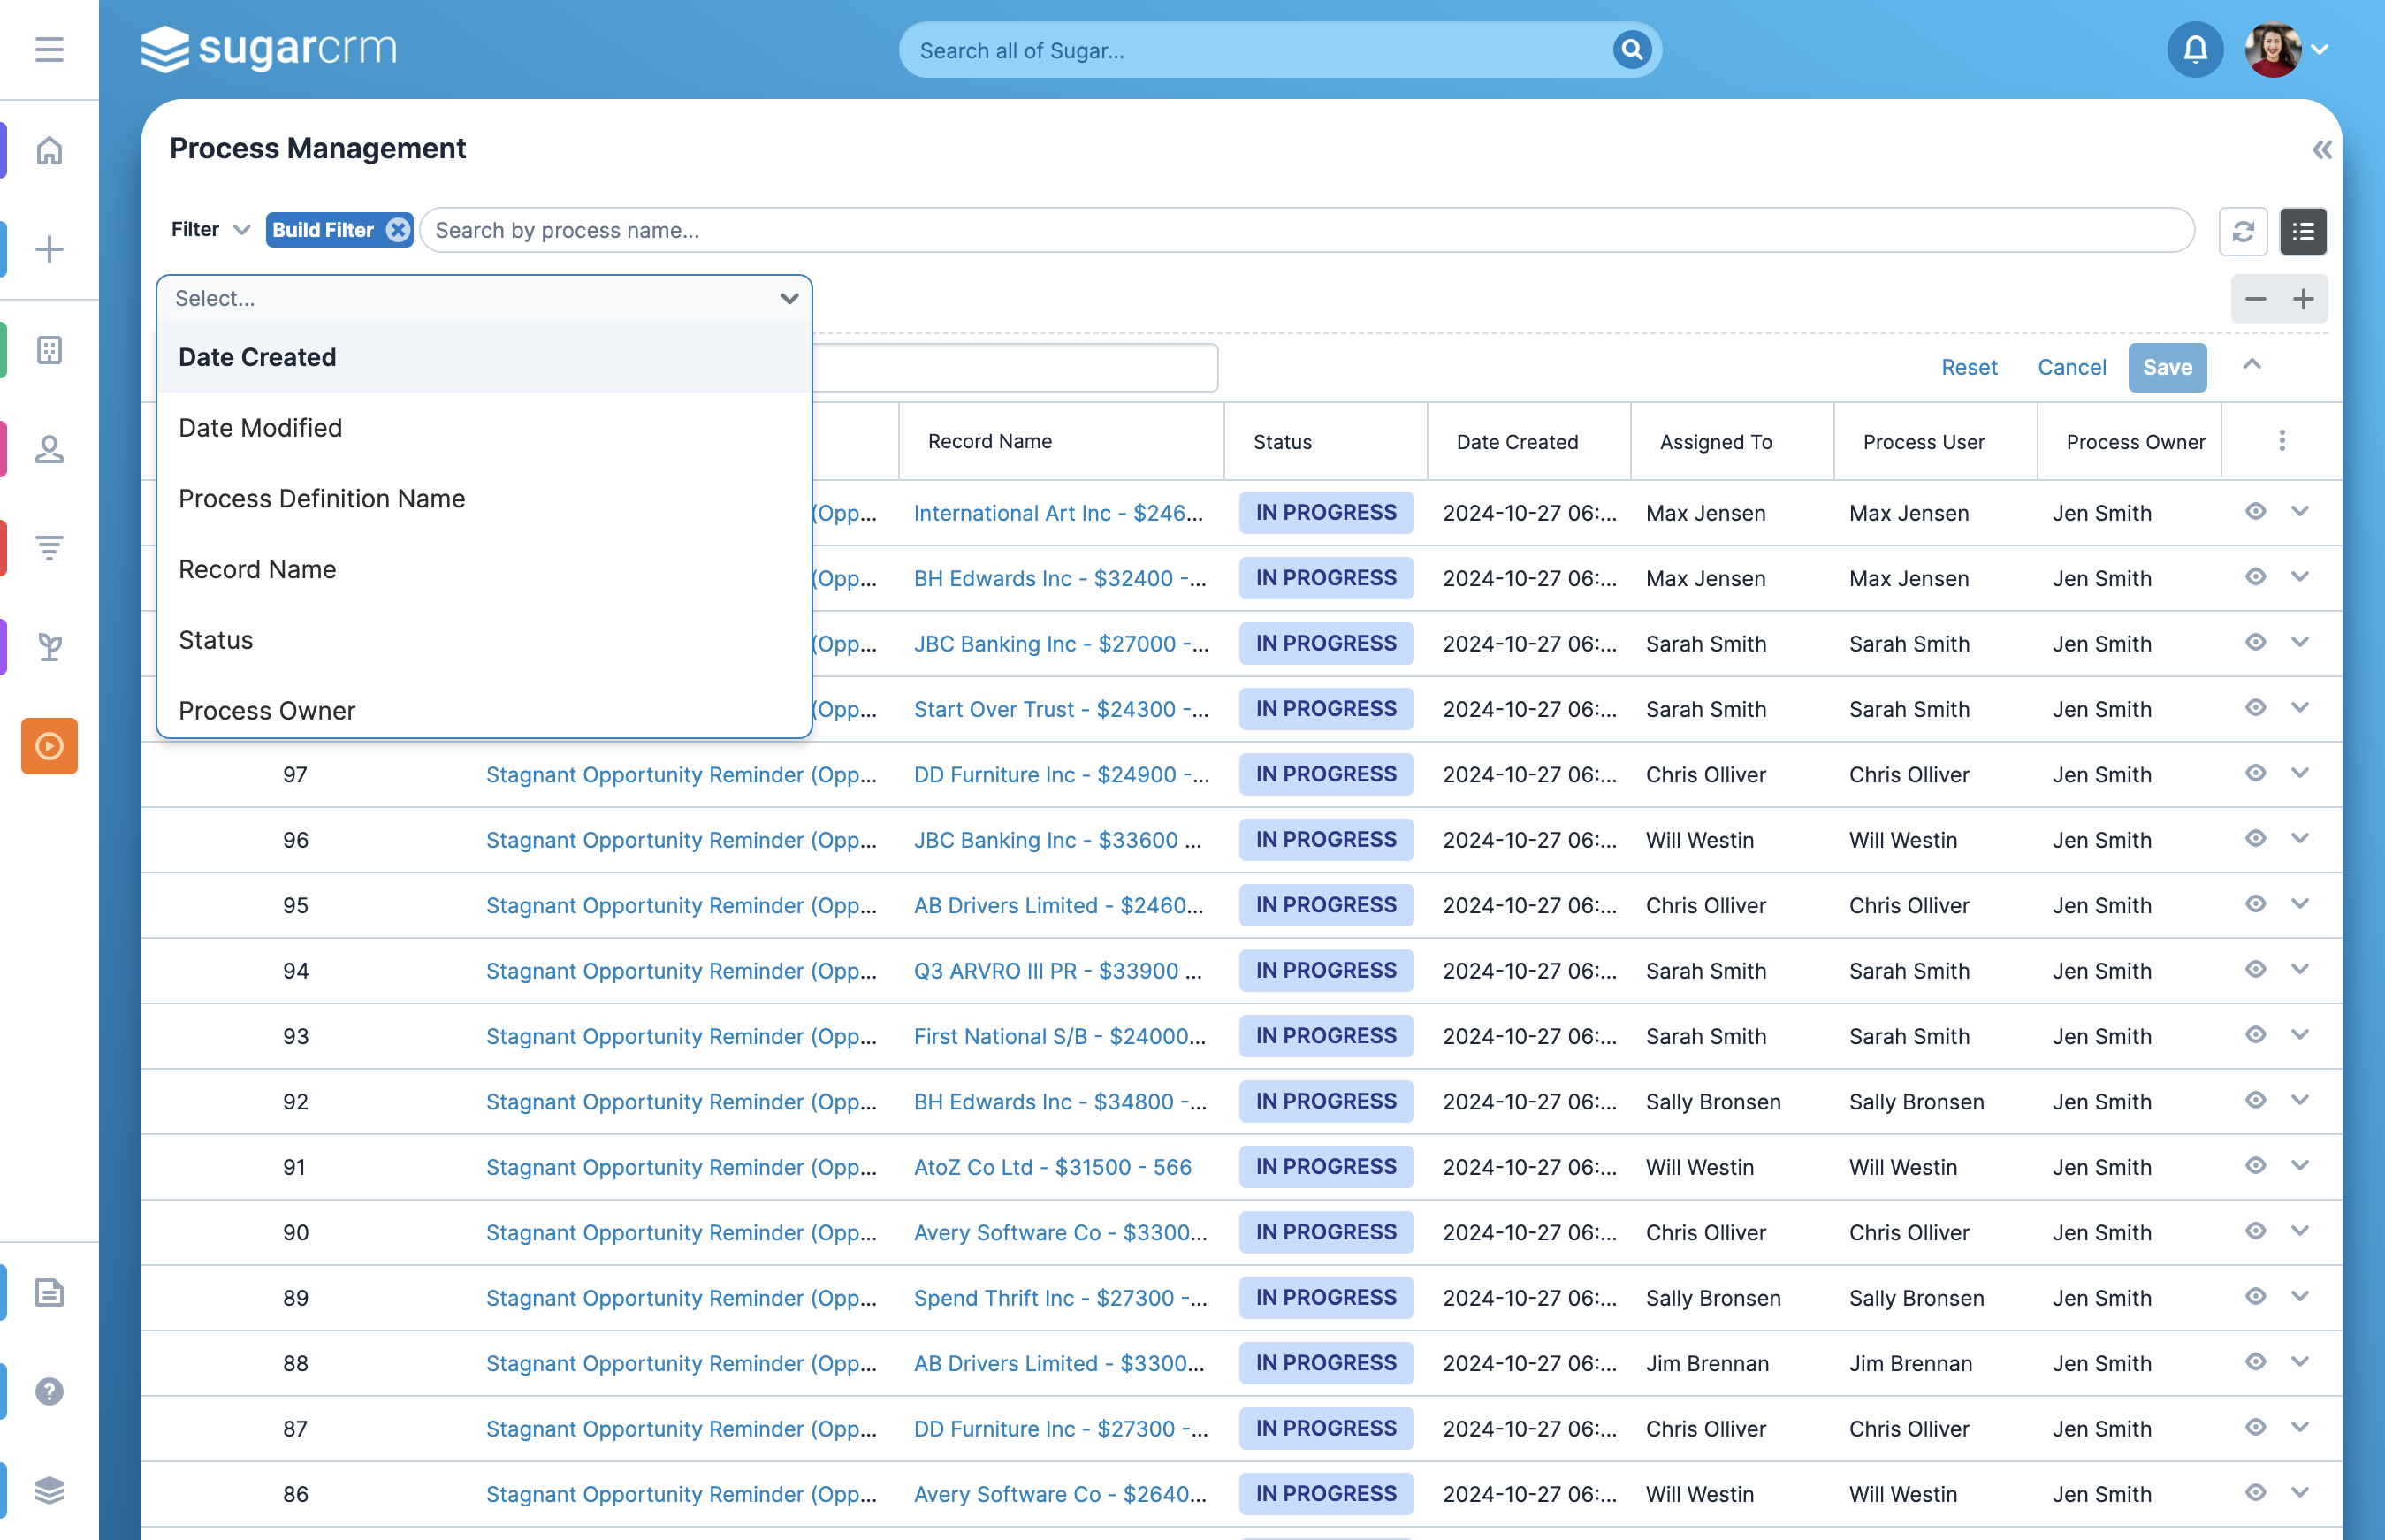Open Documents icon in sidebar

point(49,1292)
